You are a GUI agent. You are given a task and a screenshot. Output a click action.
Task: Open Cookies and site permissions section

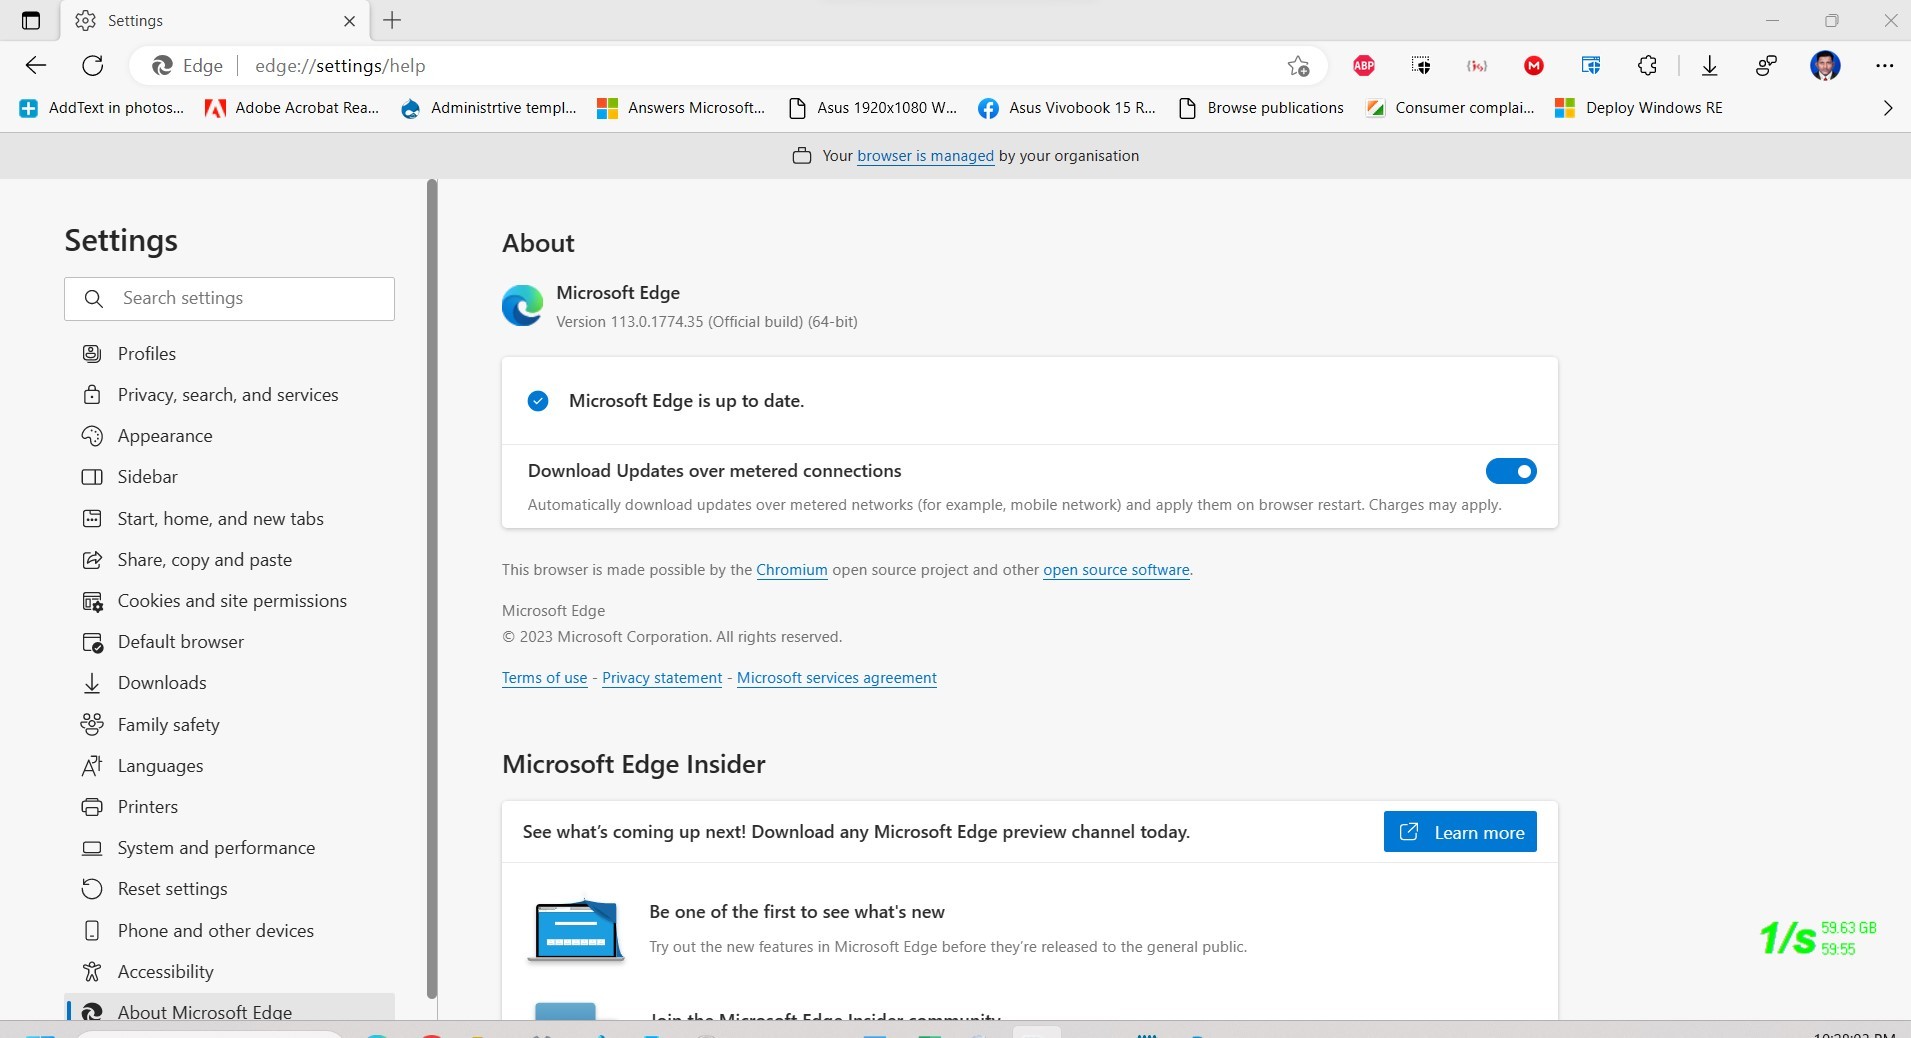tap(229, 601)
